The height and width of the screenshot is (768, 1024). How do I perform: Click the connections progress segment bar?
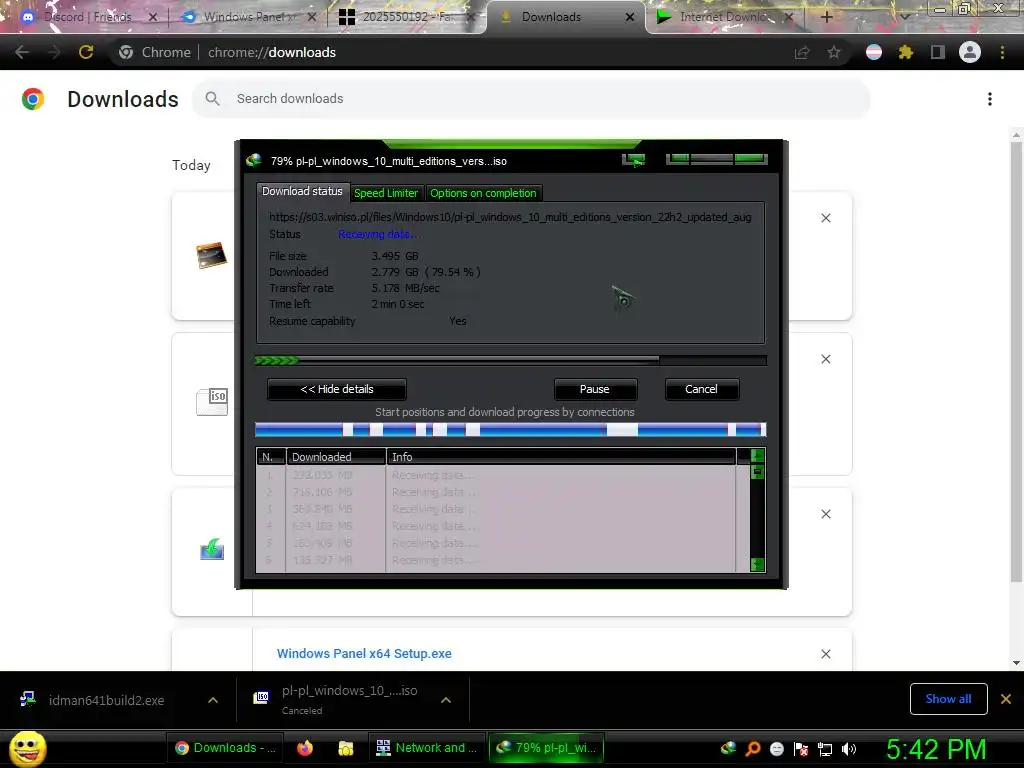point(510,430)
